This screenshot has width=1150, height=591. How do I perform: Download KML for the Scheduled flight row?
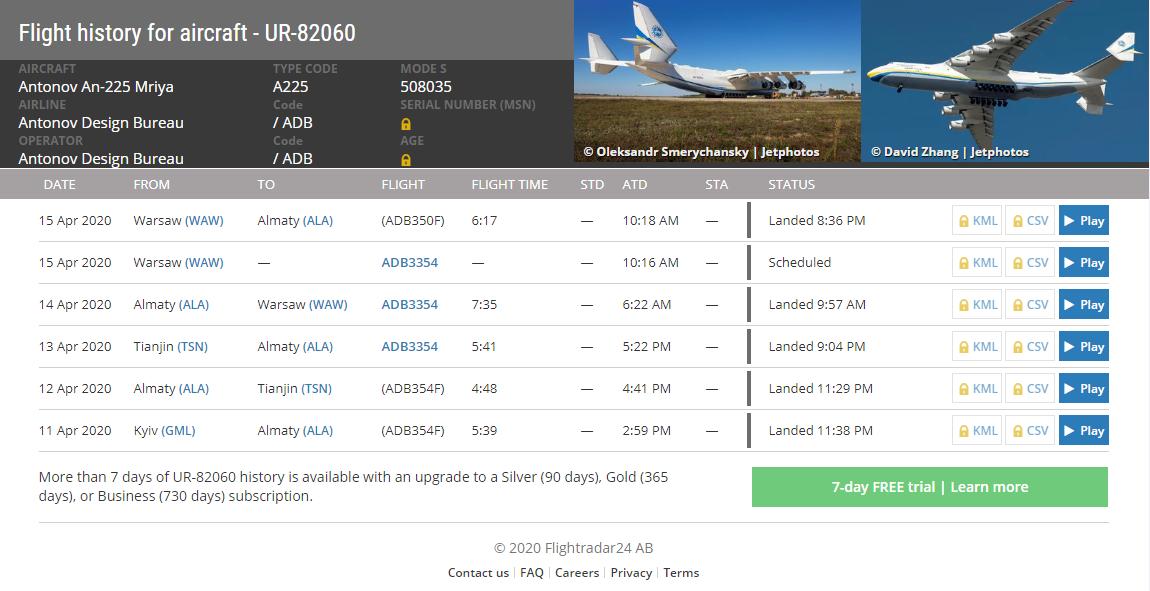(977, 263)
